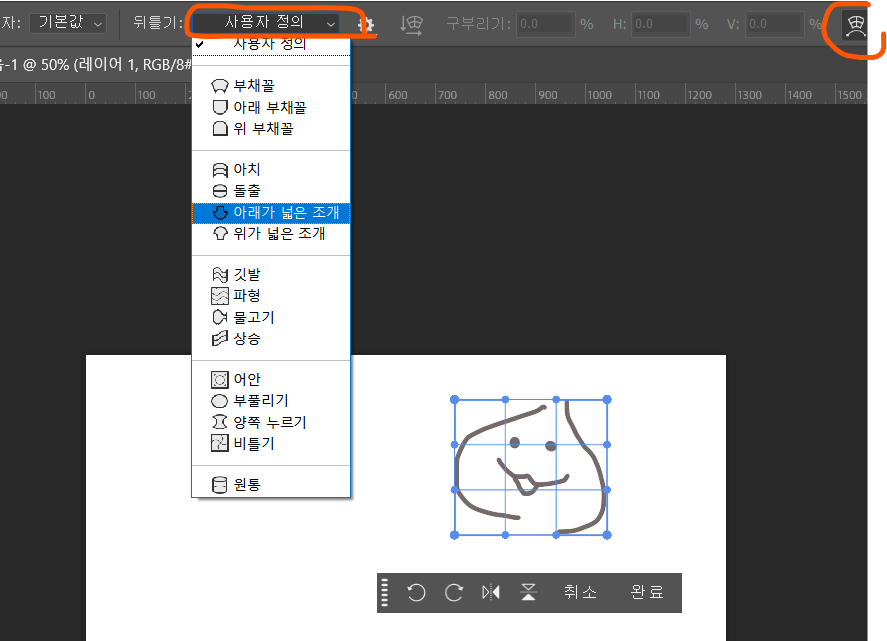Select the checked 사용자 정의 option in list
Image resolution: width=887 pixels, height=641 pixels.
pos(269,44)
